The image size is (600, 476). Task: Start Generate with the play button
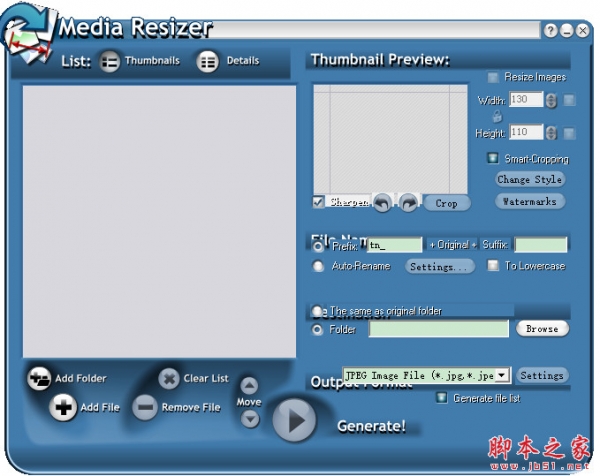[294, 420]
